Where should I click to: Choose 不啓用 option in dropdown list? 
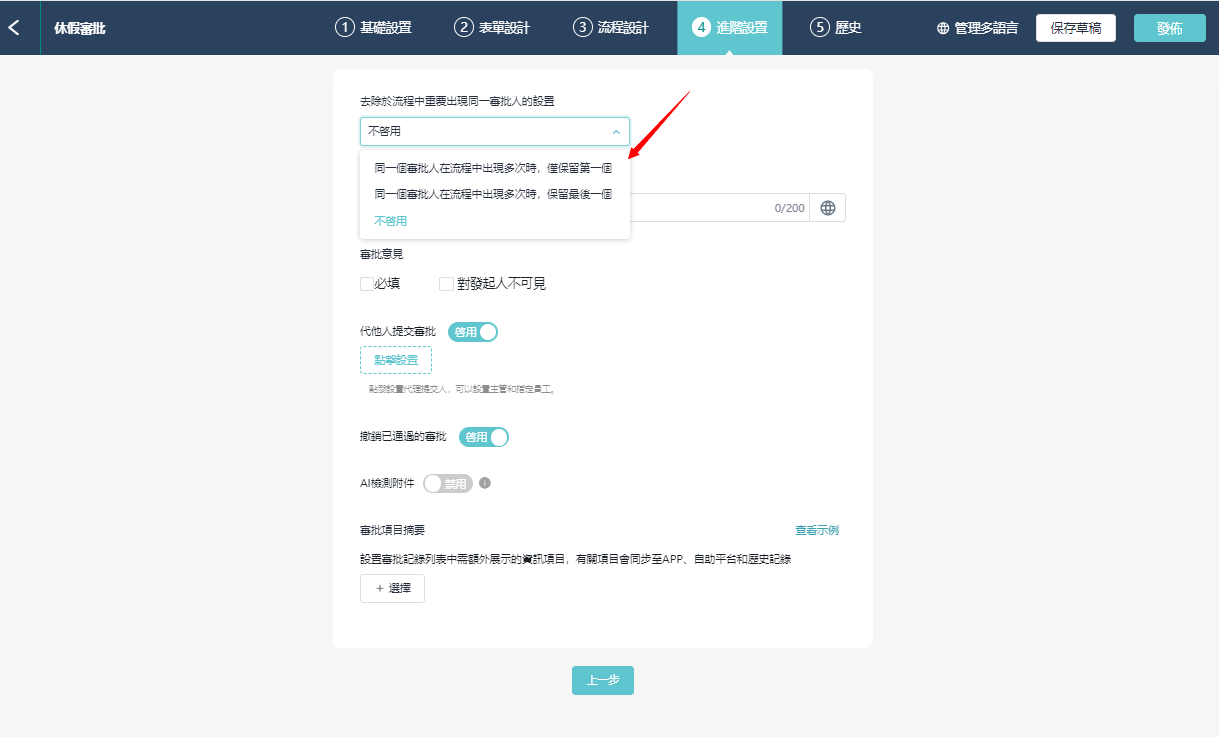click(x=391, y=221)
